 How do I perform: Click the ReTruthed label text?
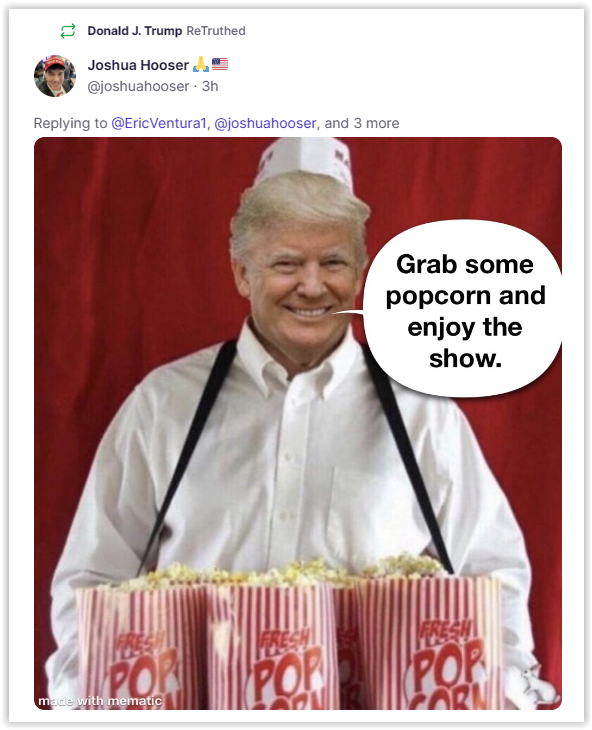215,31
